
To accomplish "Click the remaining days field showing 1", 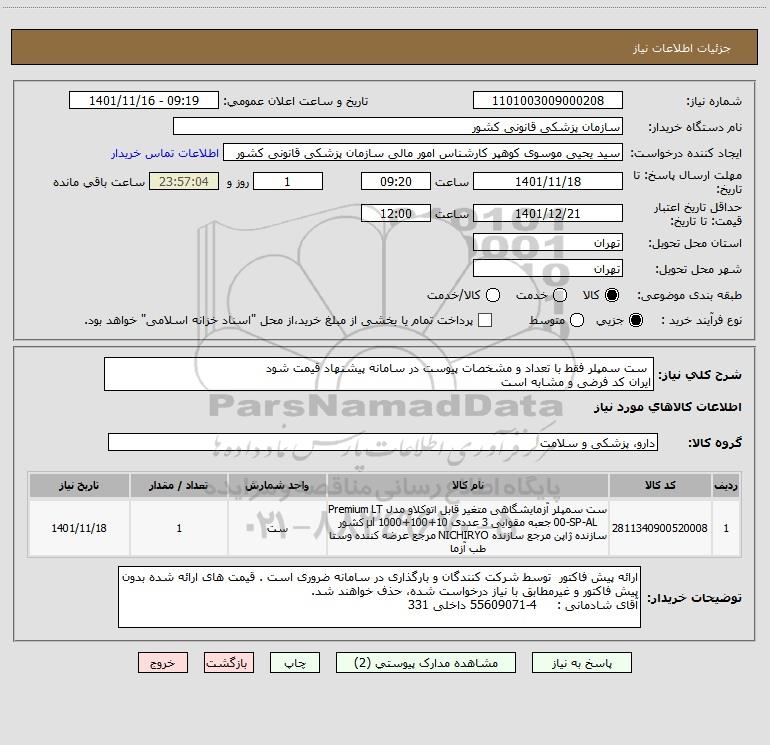I will tap(288, 181).
